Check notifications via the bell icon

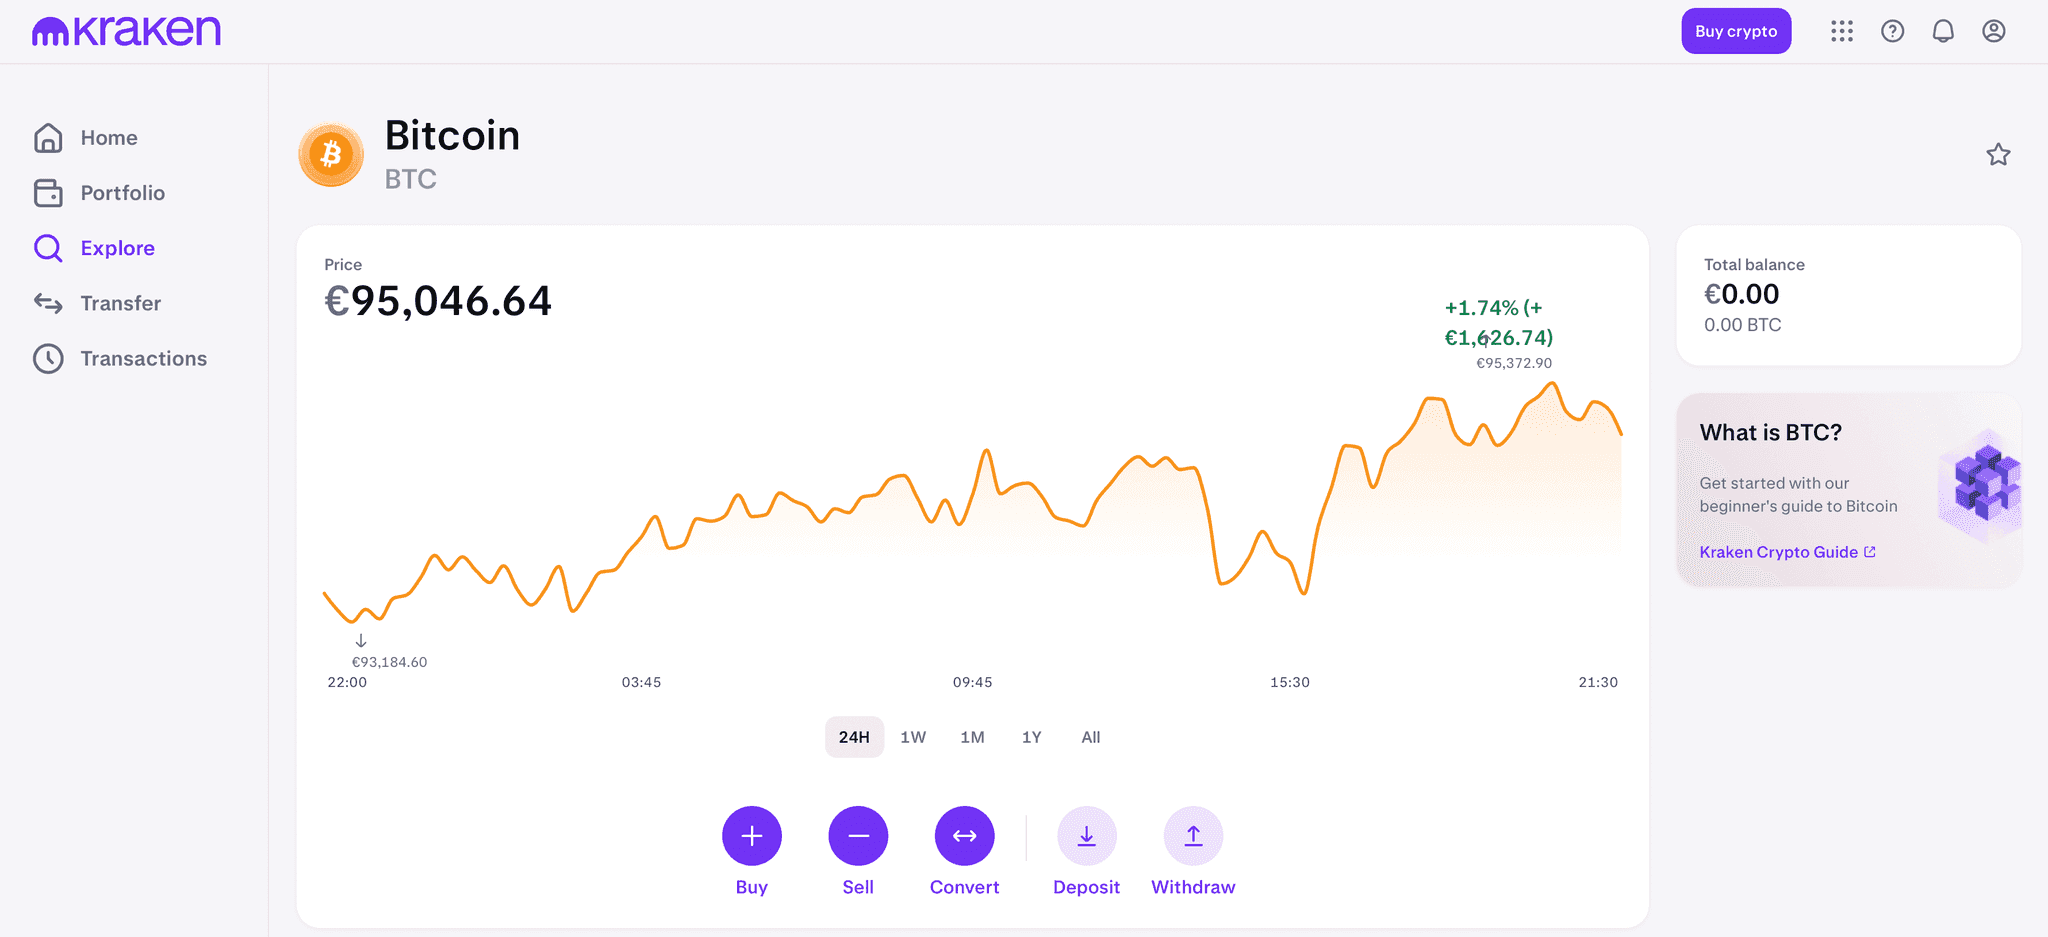pos(1943,31)
